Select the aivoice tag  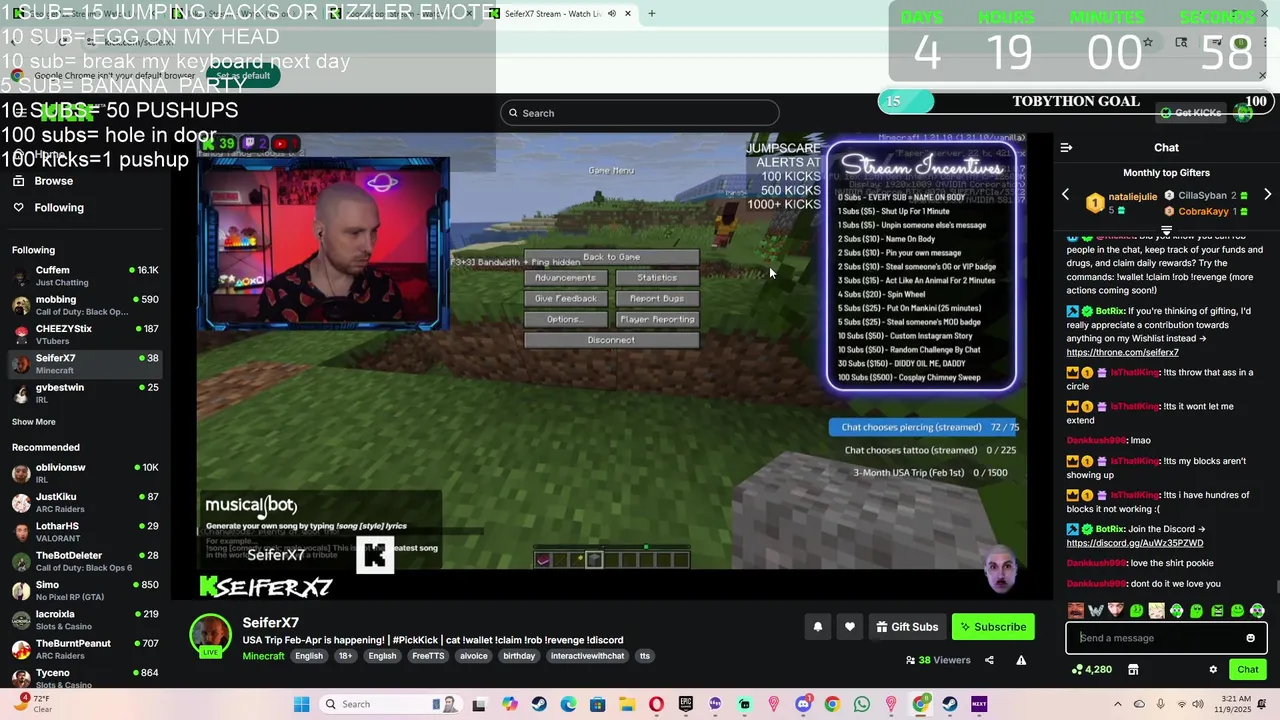click(x=473, y=656)
